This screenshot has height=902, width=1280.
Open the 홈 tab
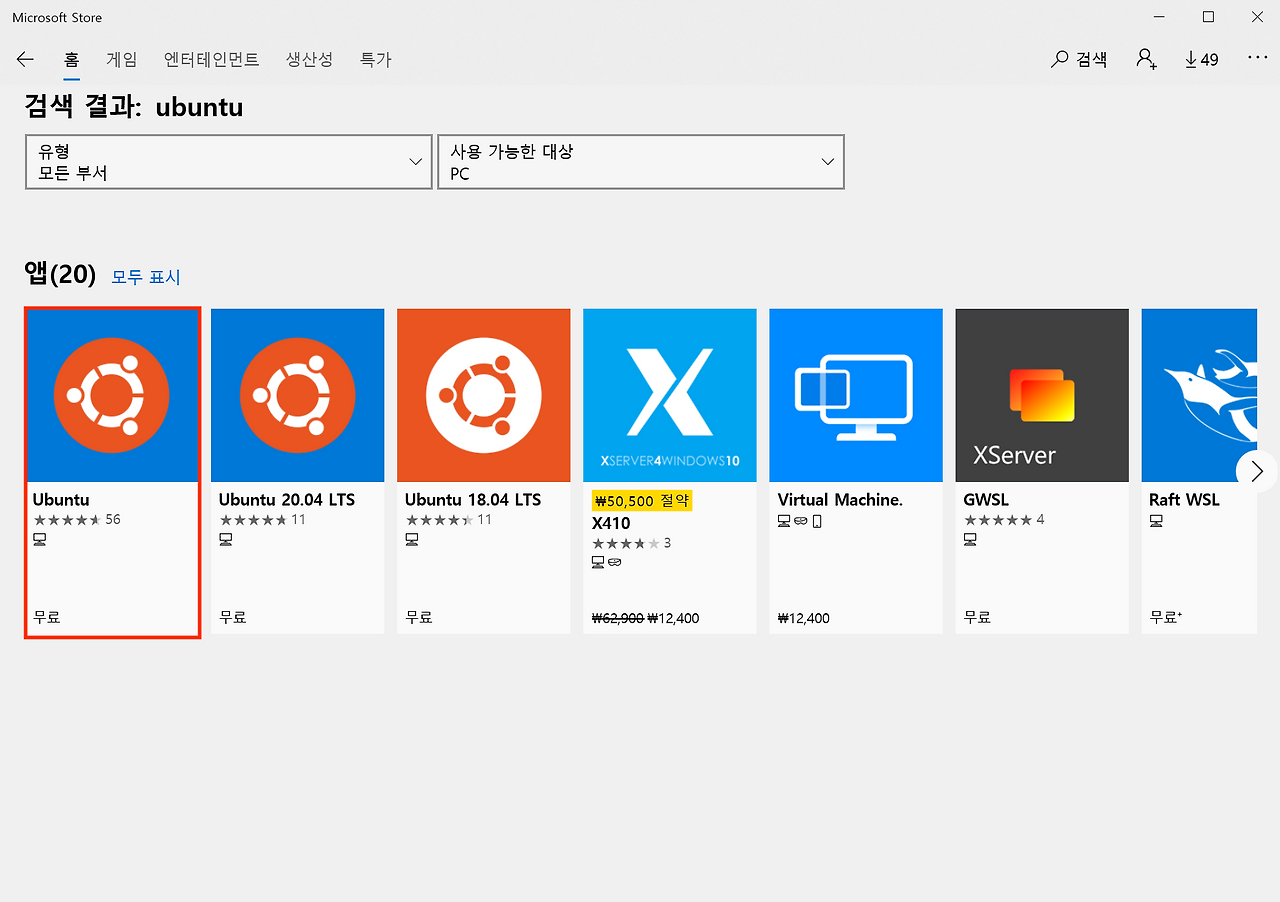(x=71, y=60)
